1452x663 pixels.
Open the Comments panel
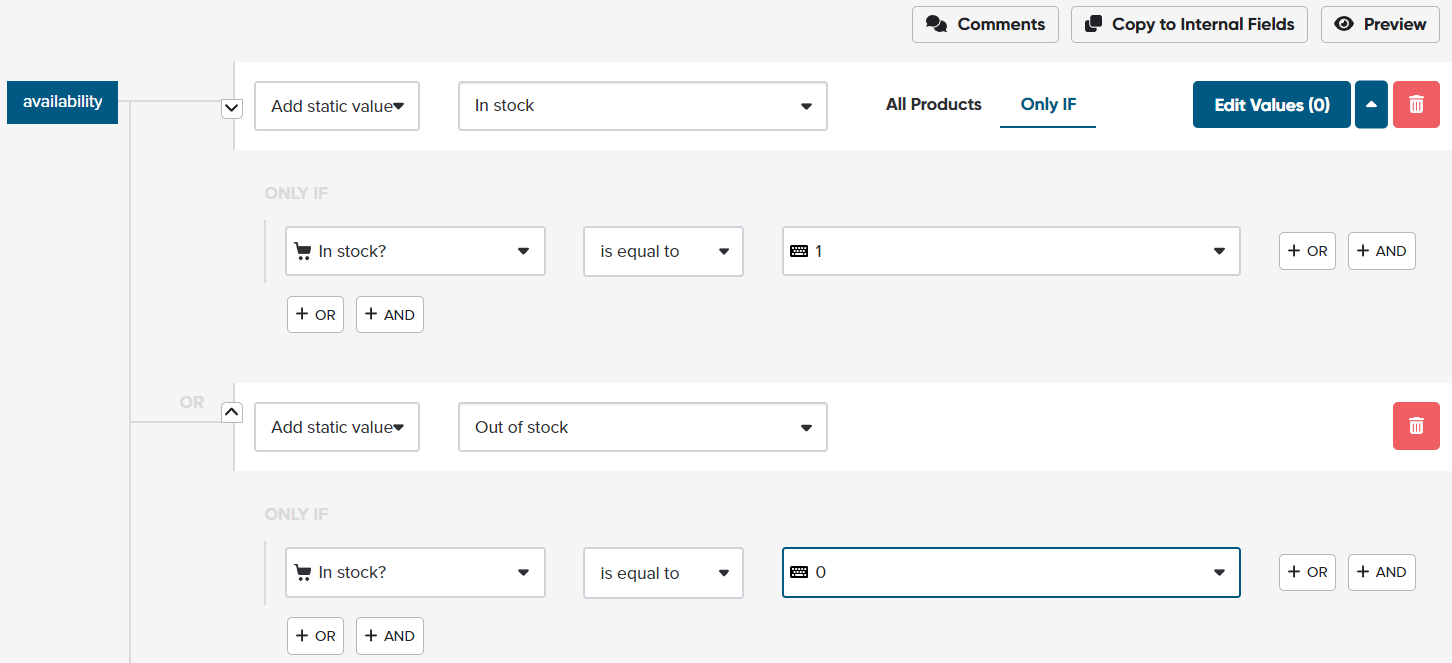click(985, 24)
